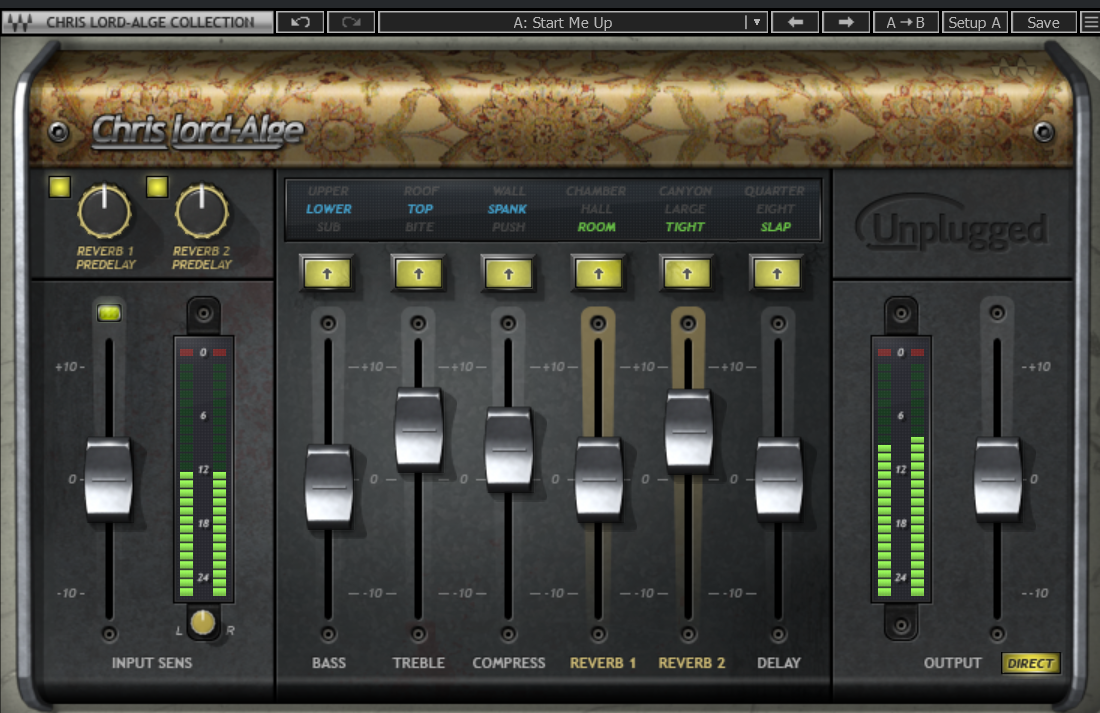
Task: Select the PUSH compress mode
Action: pyautogui.click(x=509, y=227)
